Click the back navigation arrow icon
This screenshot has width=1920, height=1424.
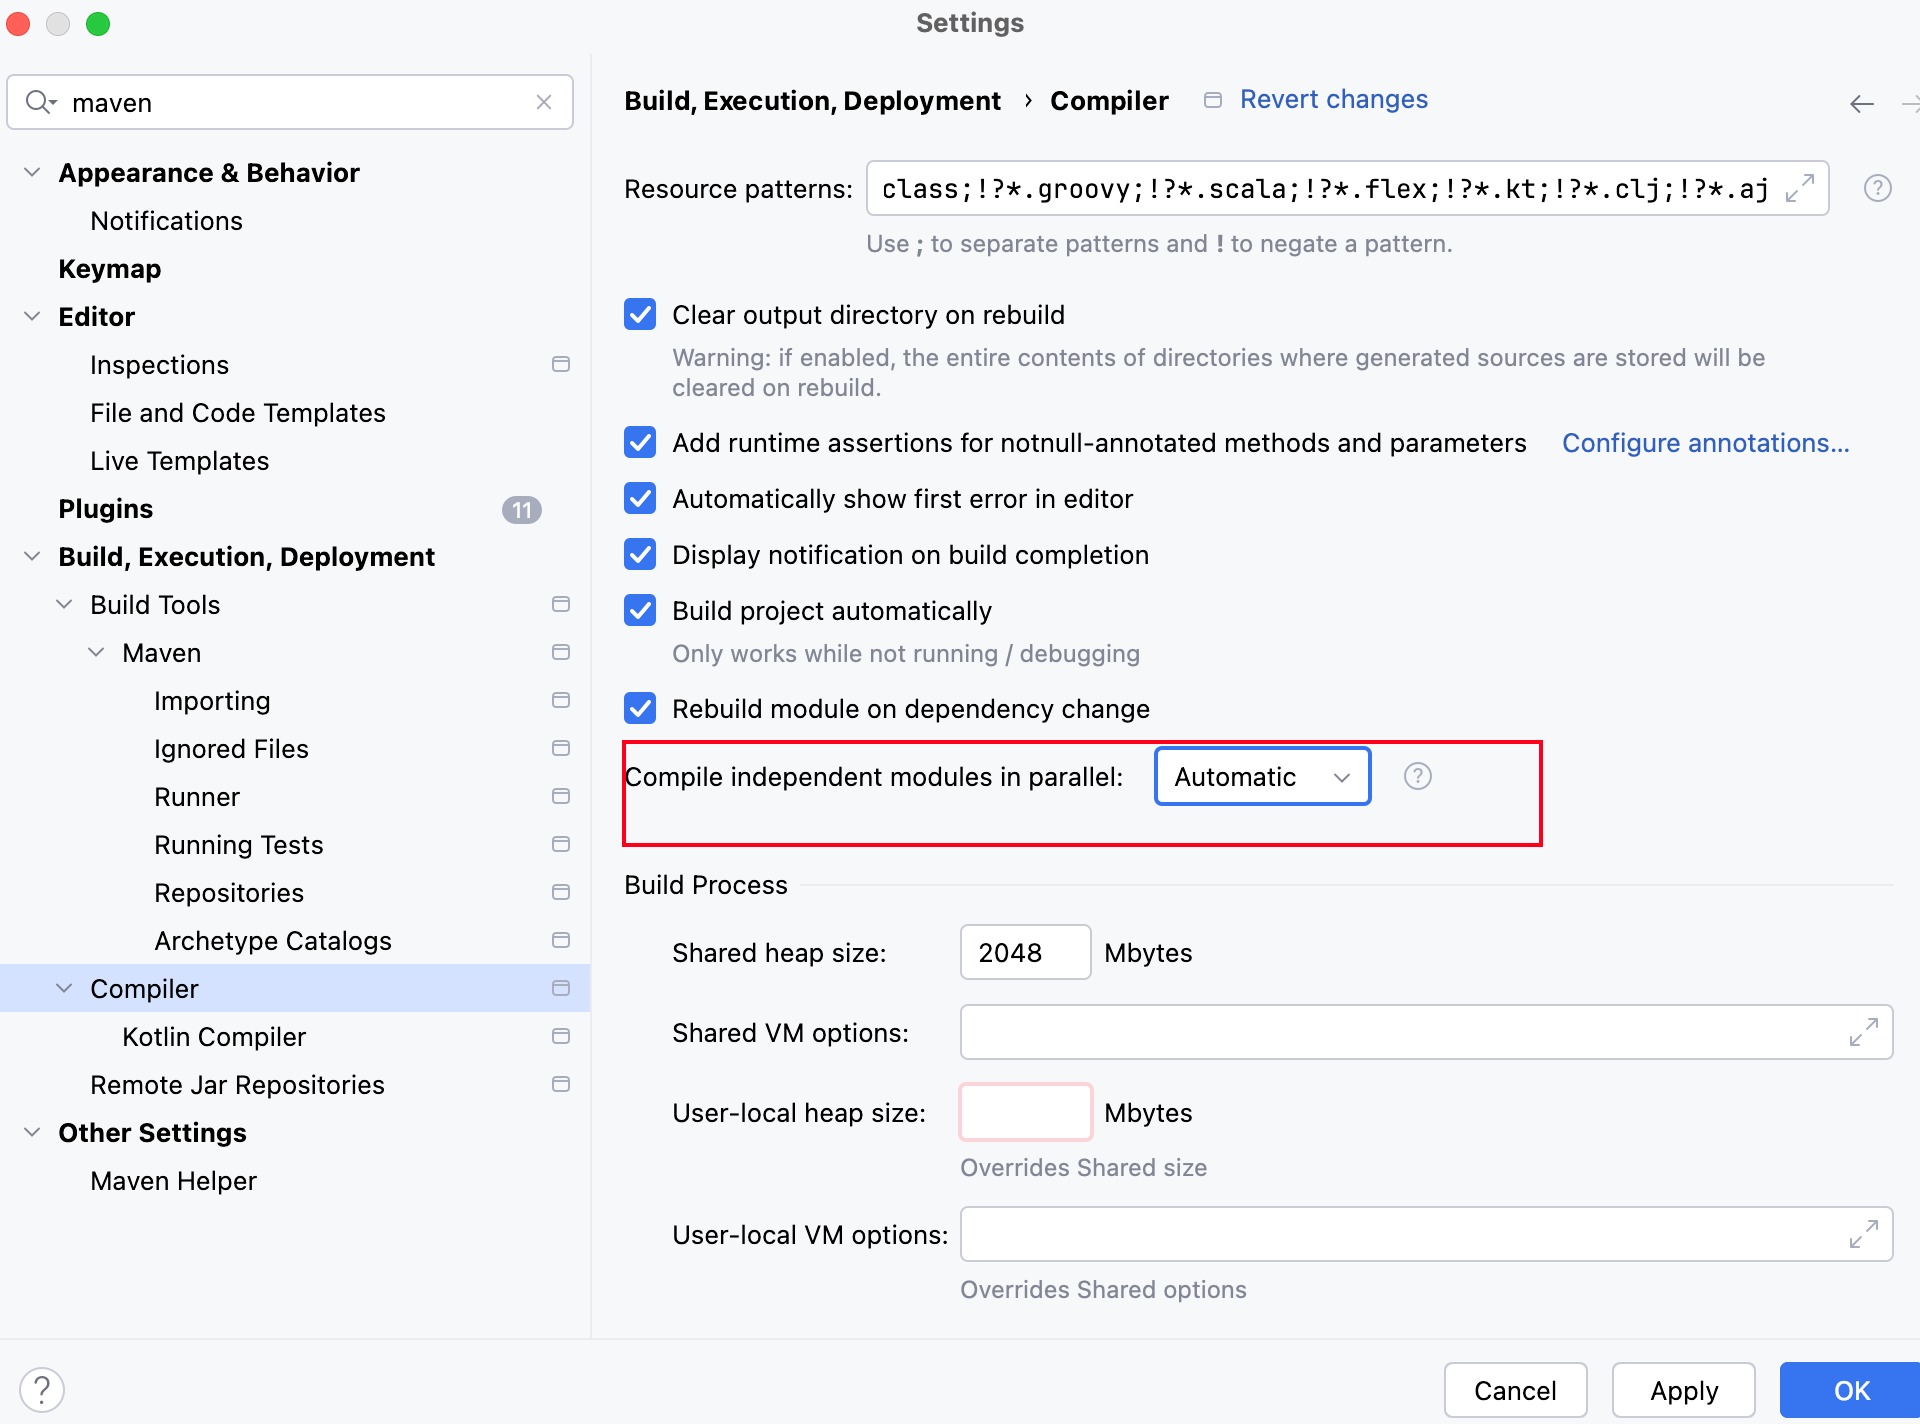coord(1861,103)
